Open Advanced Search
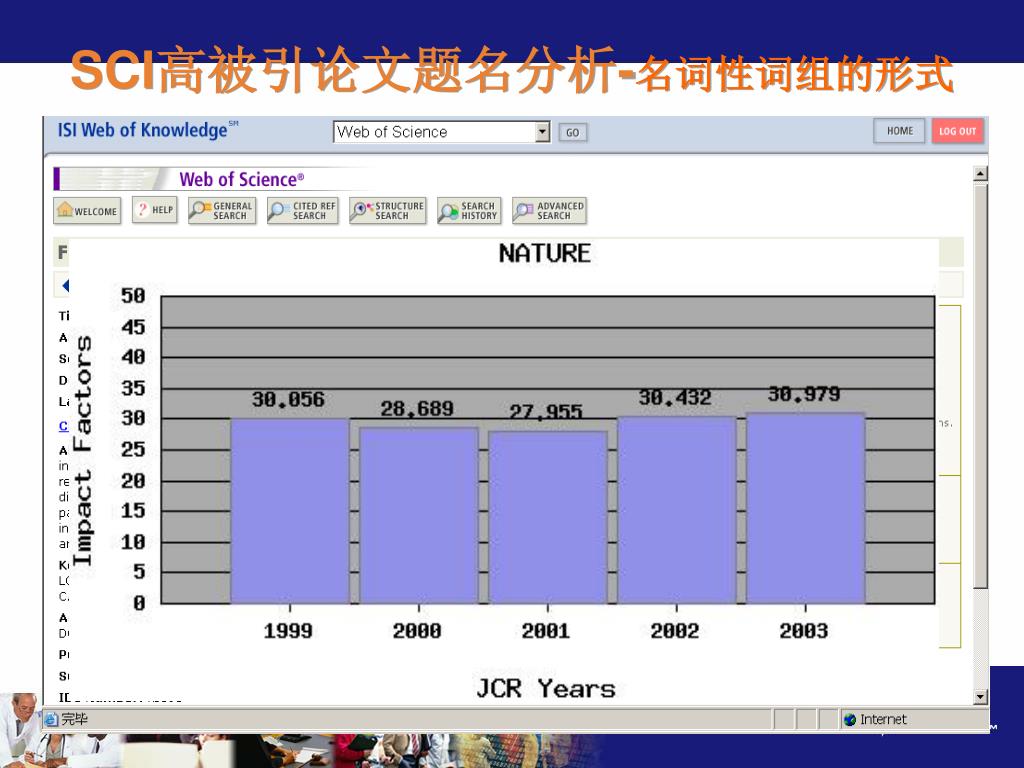The width and height of the screenshot is (1024, 768). click(x=550, y=211)
